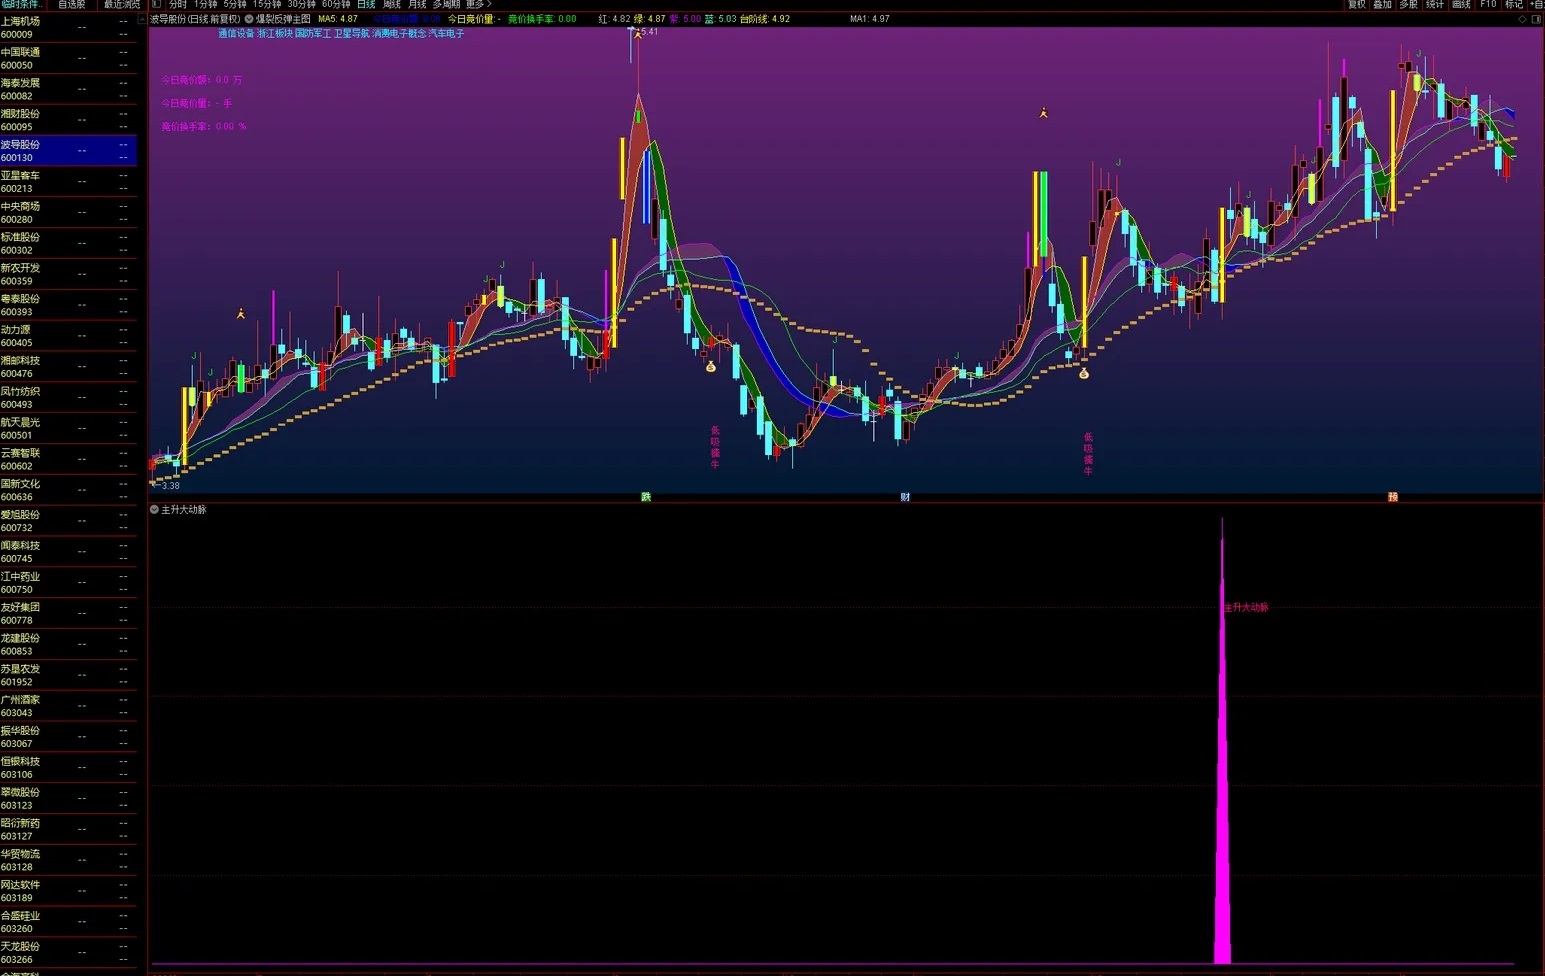Open the 多周期 multi-period view
The image size is (1545, 976).
[446, 5]
